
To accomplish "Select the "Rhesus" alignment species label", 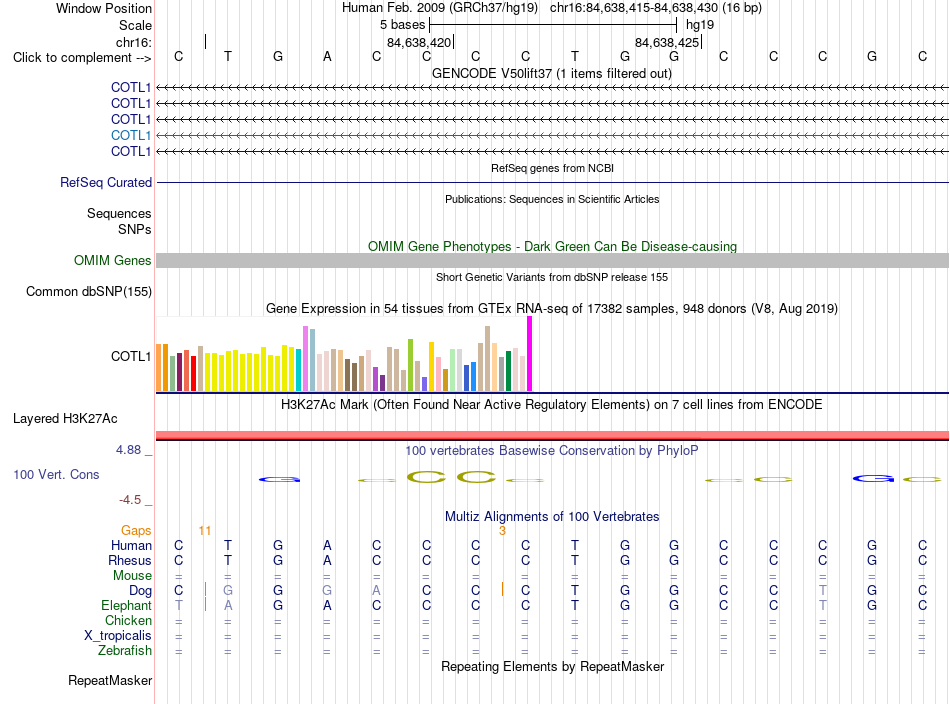I will 130,560.
